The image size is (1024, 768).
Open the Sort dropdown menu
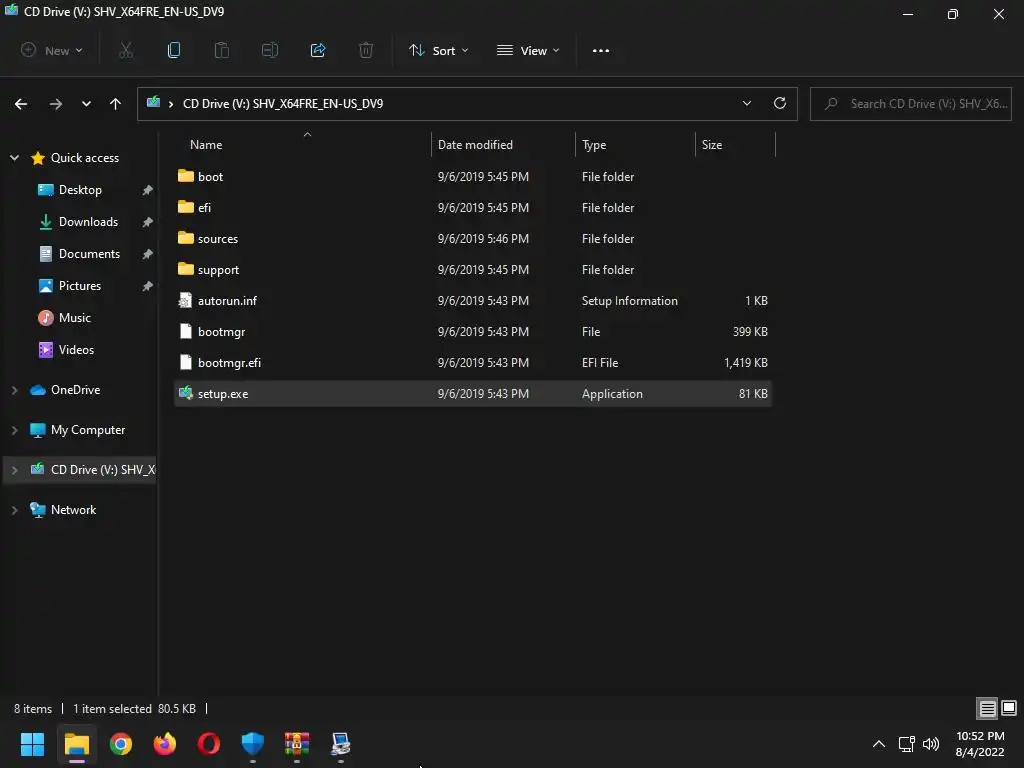coord(438,50)
